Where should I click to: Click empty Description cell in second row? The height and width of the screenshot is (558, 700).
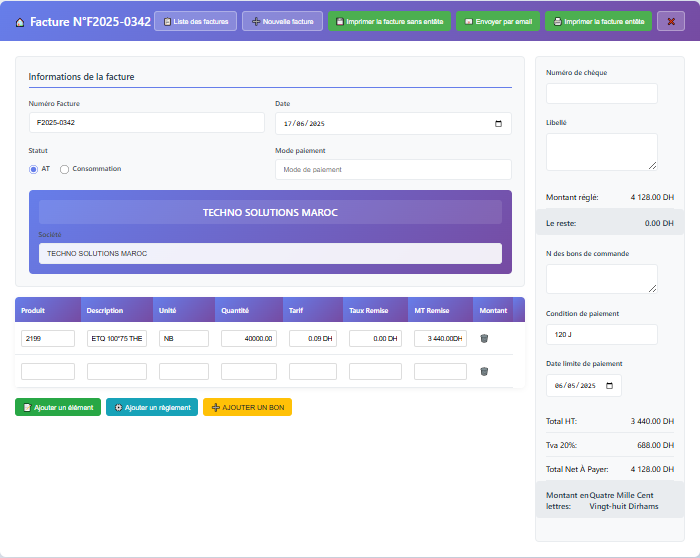pyautogui.click(x=117, y=371)
